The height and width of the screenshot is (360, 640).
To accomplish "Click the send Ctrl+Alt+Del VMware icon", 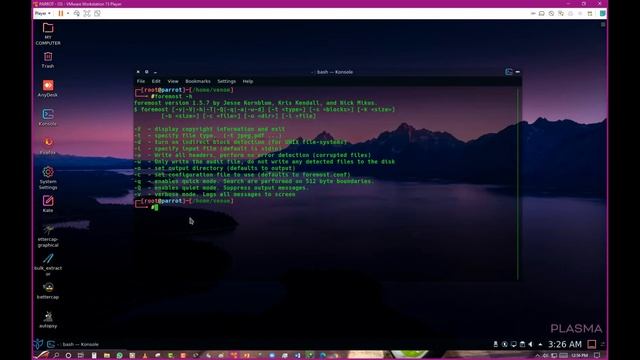I will tap(77, 13).
